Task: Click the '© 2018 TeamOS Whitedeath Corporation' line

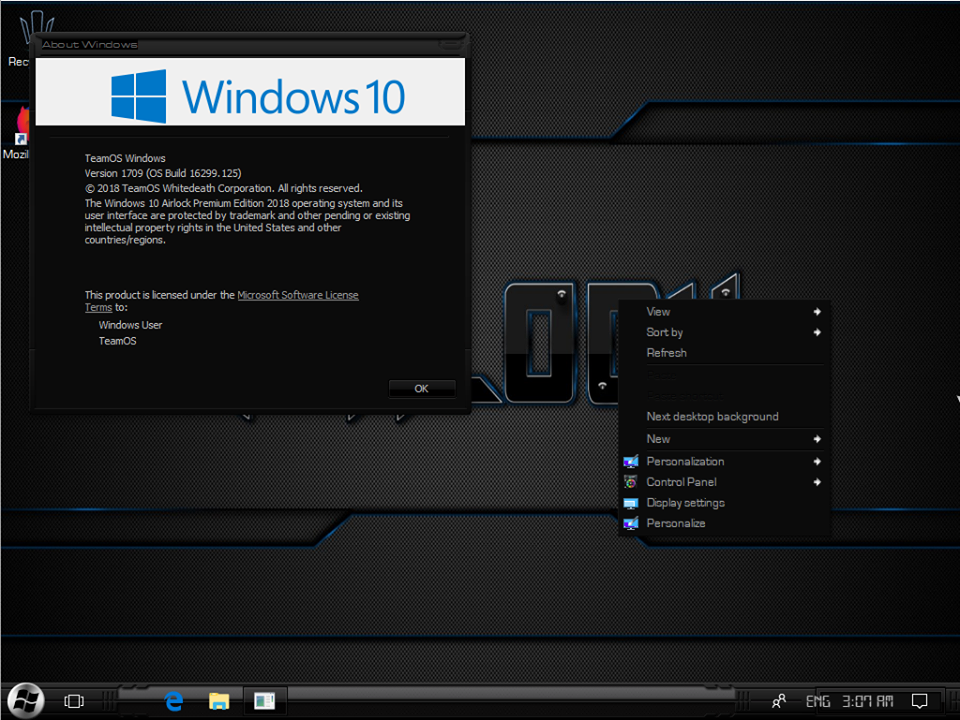Action: pyautogui.click(x=223, y=189)
